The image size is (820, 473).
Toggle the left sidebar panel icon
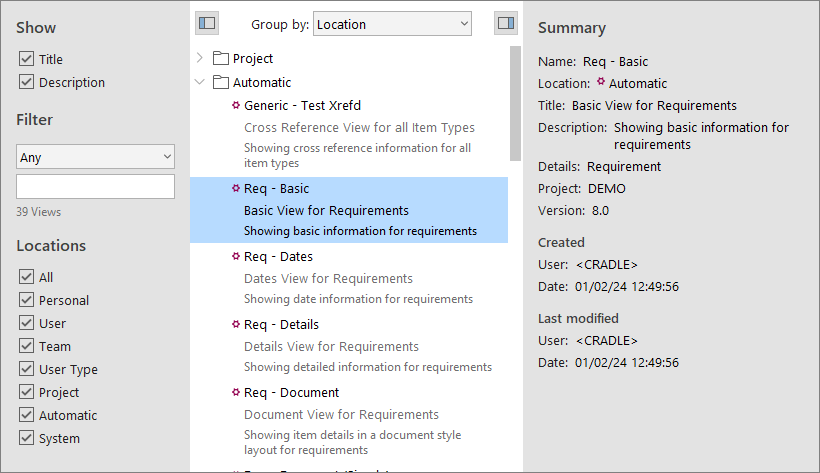click(207, 23)
